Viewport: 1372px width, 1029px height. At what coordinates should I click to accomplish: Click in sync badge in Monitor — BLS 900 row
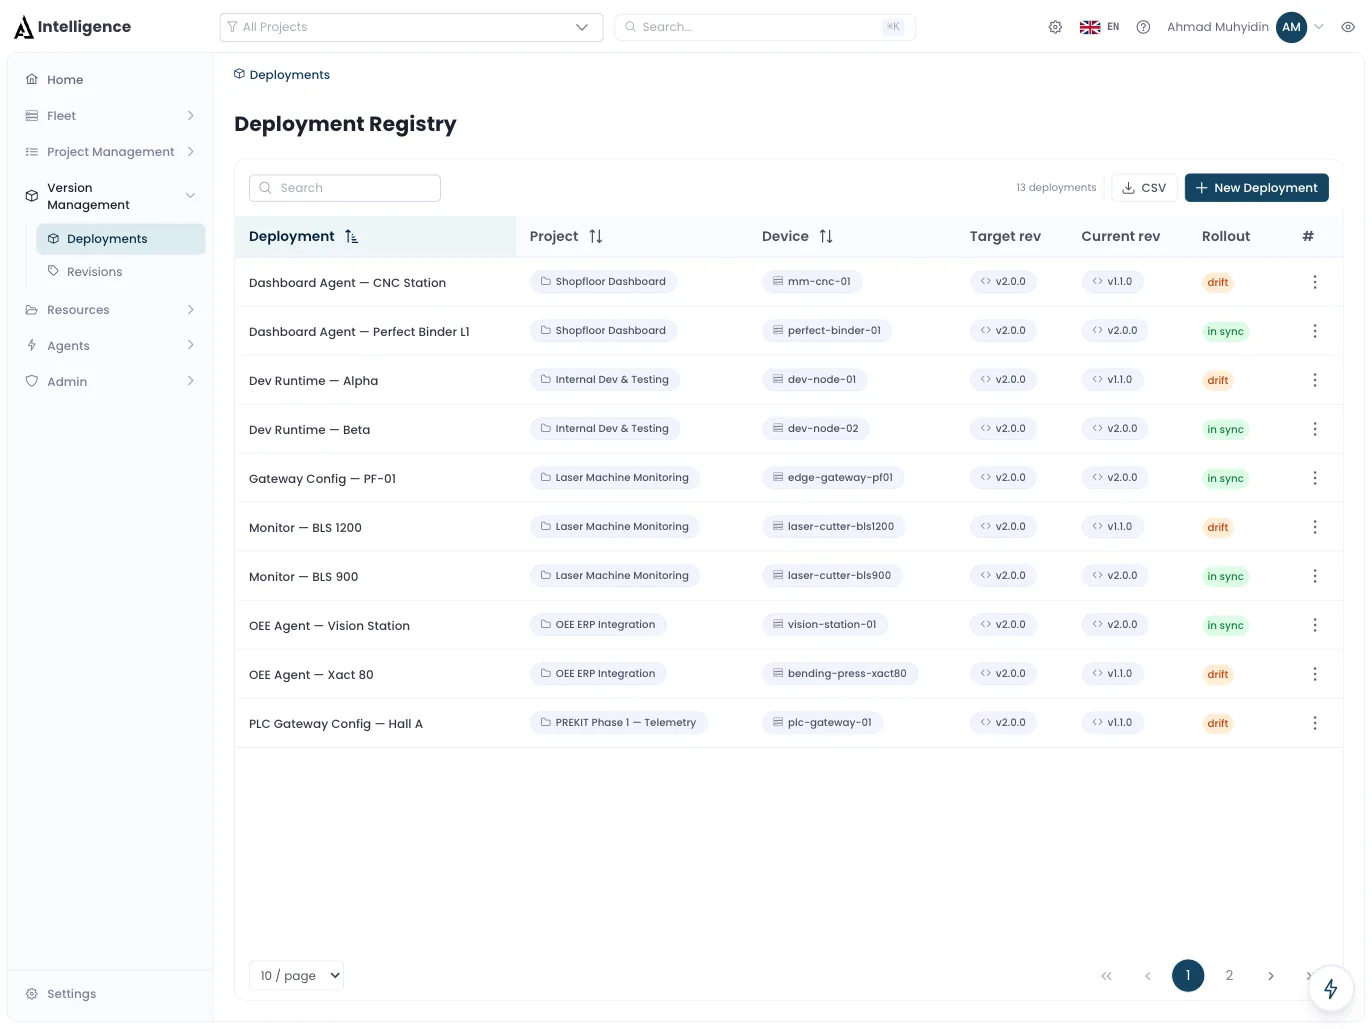[x=1225, y=577]
